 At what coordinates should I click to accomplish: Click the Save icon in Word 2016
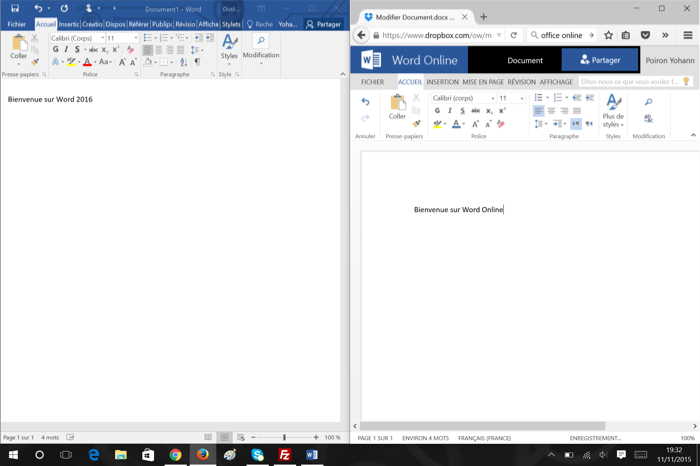(x=15, y=8)
